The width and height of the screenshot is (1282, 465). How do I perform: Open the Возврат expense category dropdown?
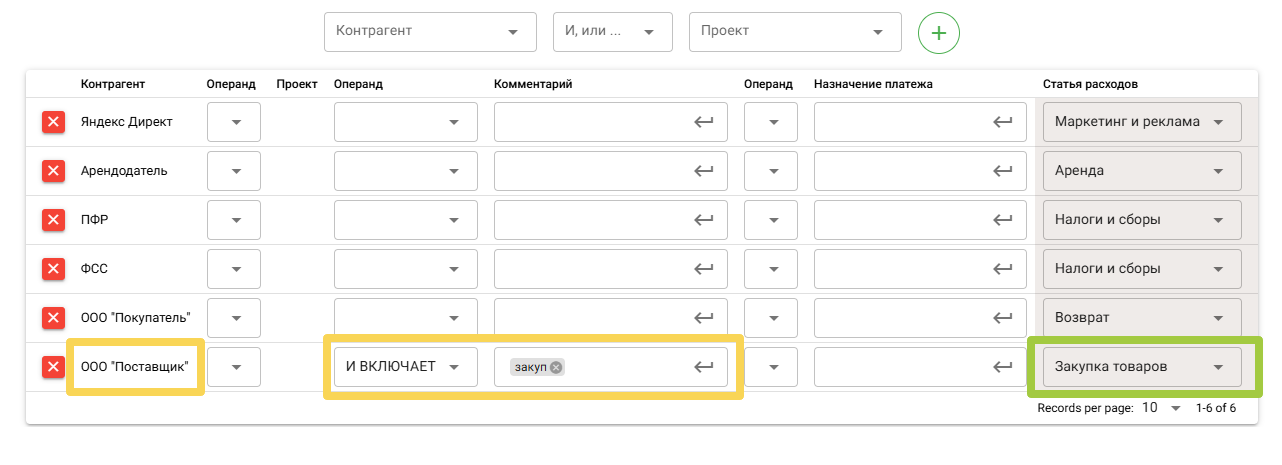click(1142, 318)
